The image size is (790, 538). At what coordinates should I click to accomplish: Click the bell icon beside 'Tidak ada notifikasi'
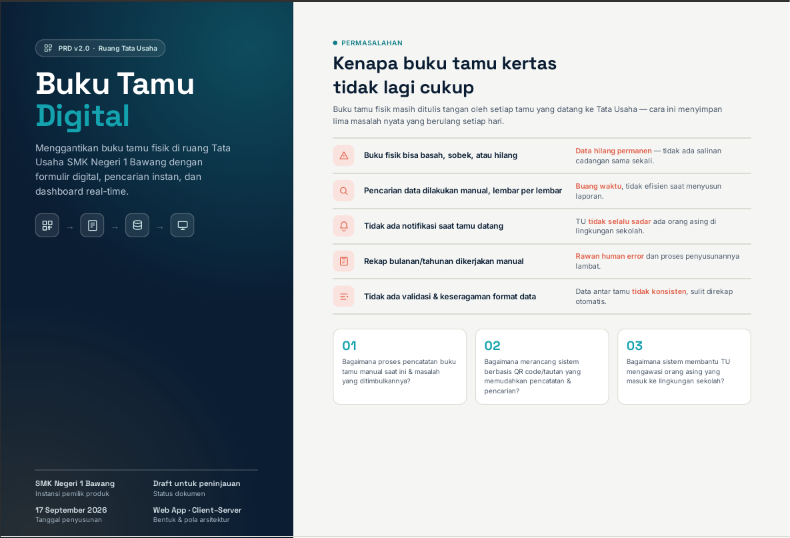pyautogui.click(x=344, y=226)
